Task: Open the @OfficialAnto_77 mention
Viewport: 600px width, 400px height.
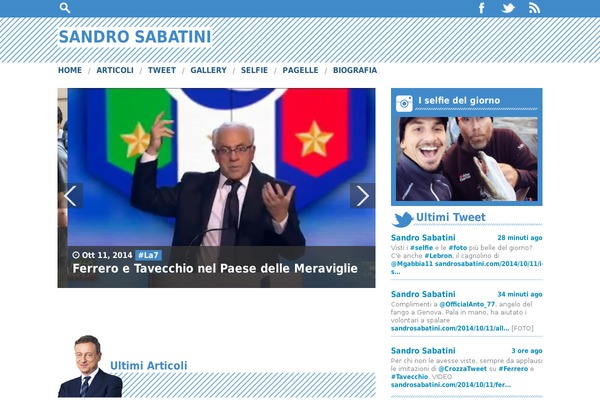Action: click(x=467, y=304)
